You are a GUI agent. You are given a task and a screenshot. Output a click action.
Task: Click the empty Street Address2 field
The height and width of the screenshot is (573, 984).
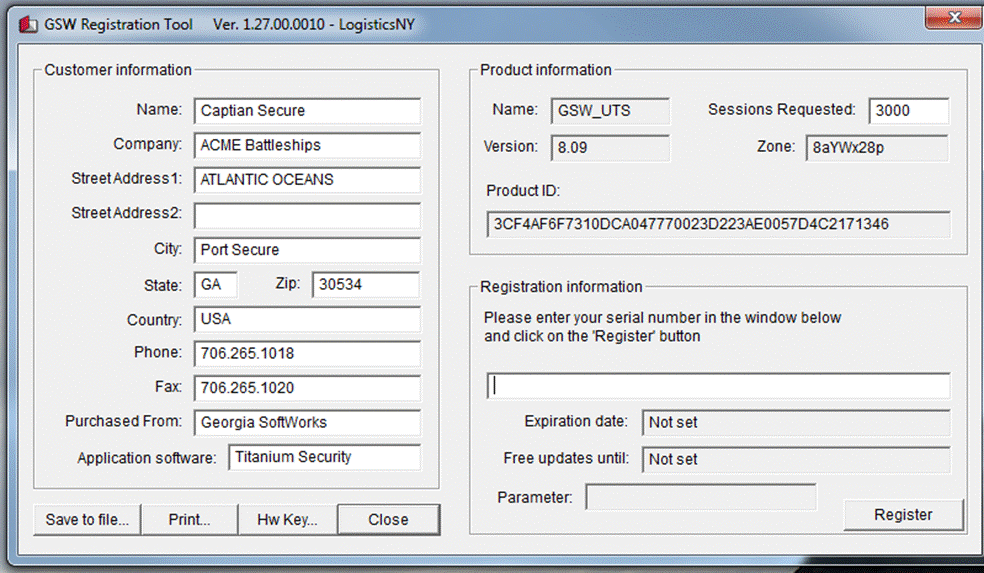click(x=307, y=215)
